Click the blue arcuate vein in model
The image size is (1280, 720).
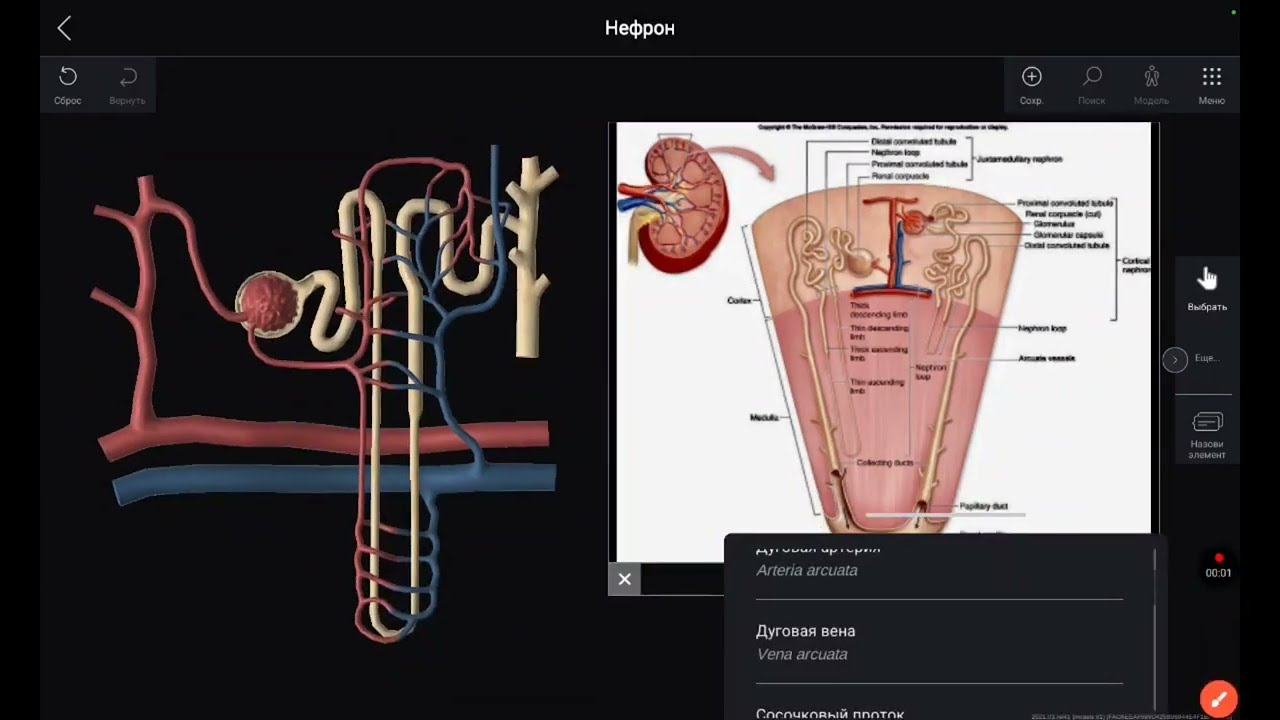[x=334, y=480]
